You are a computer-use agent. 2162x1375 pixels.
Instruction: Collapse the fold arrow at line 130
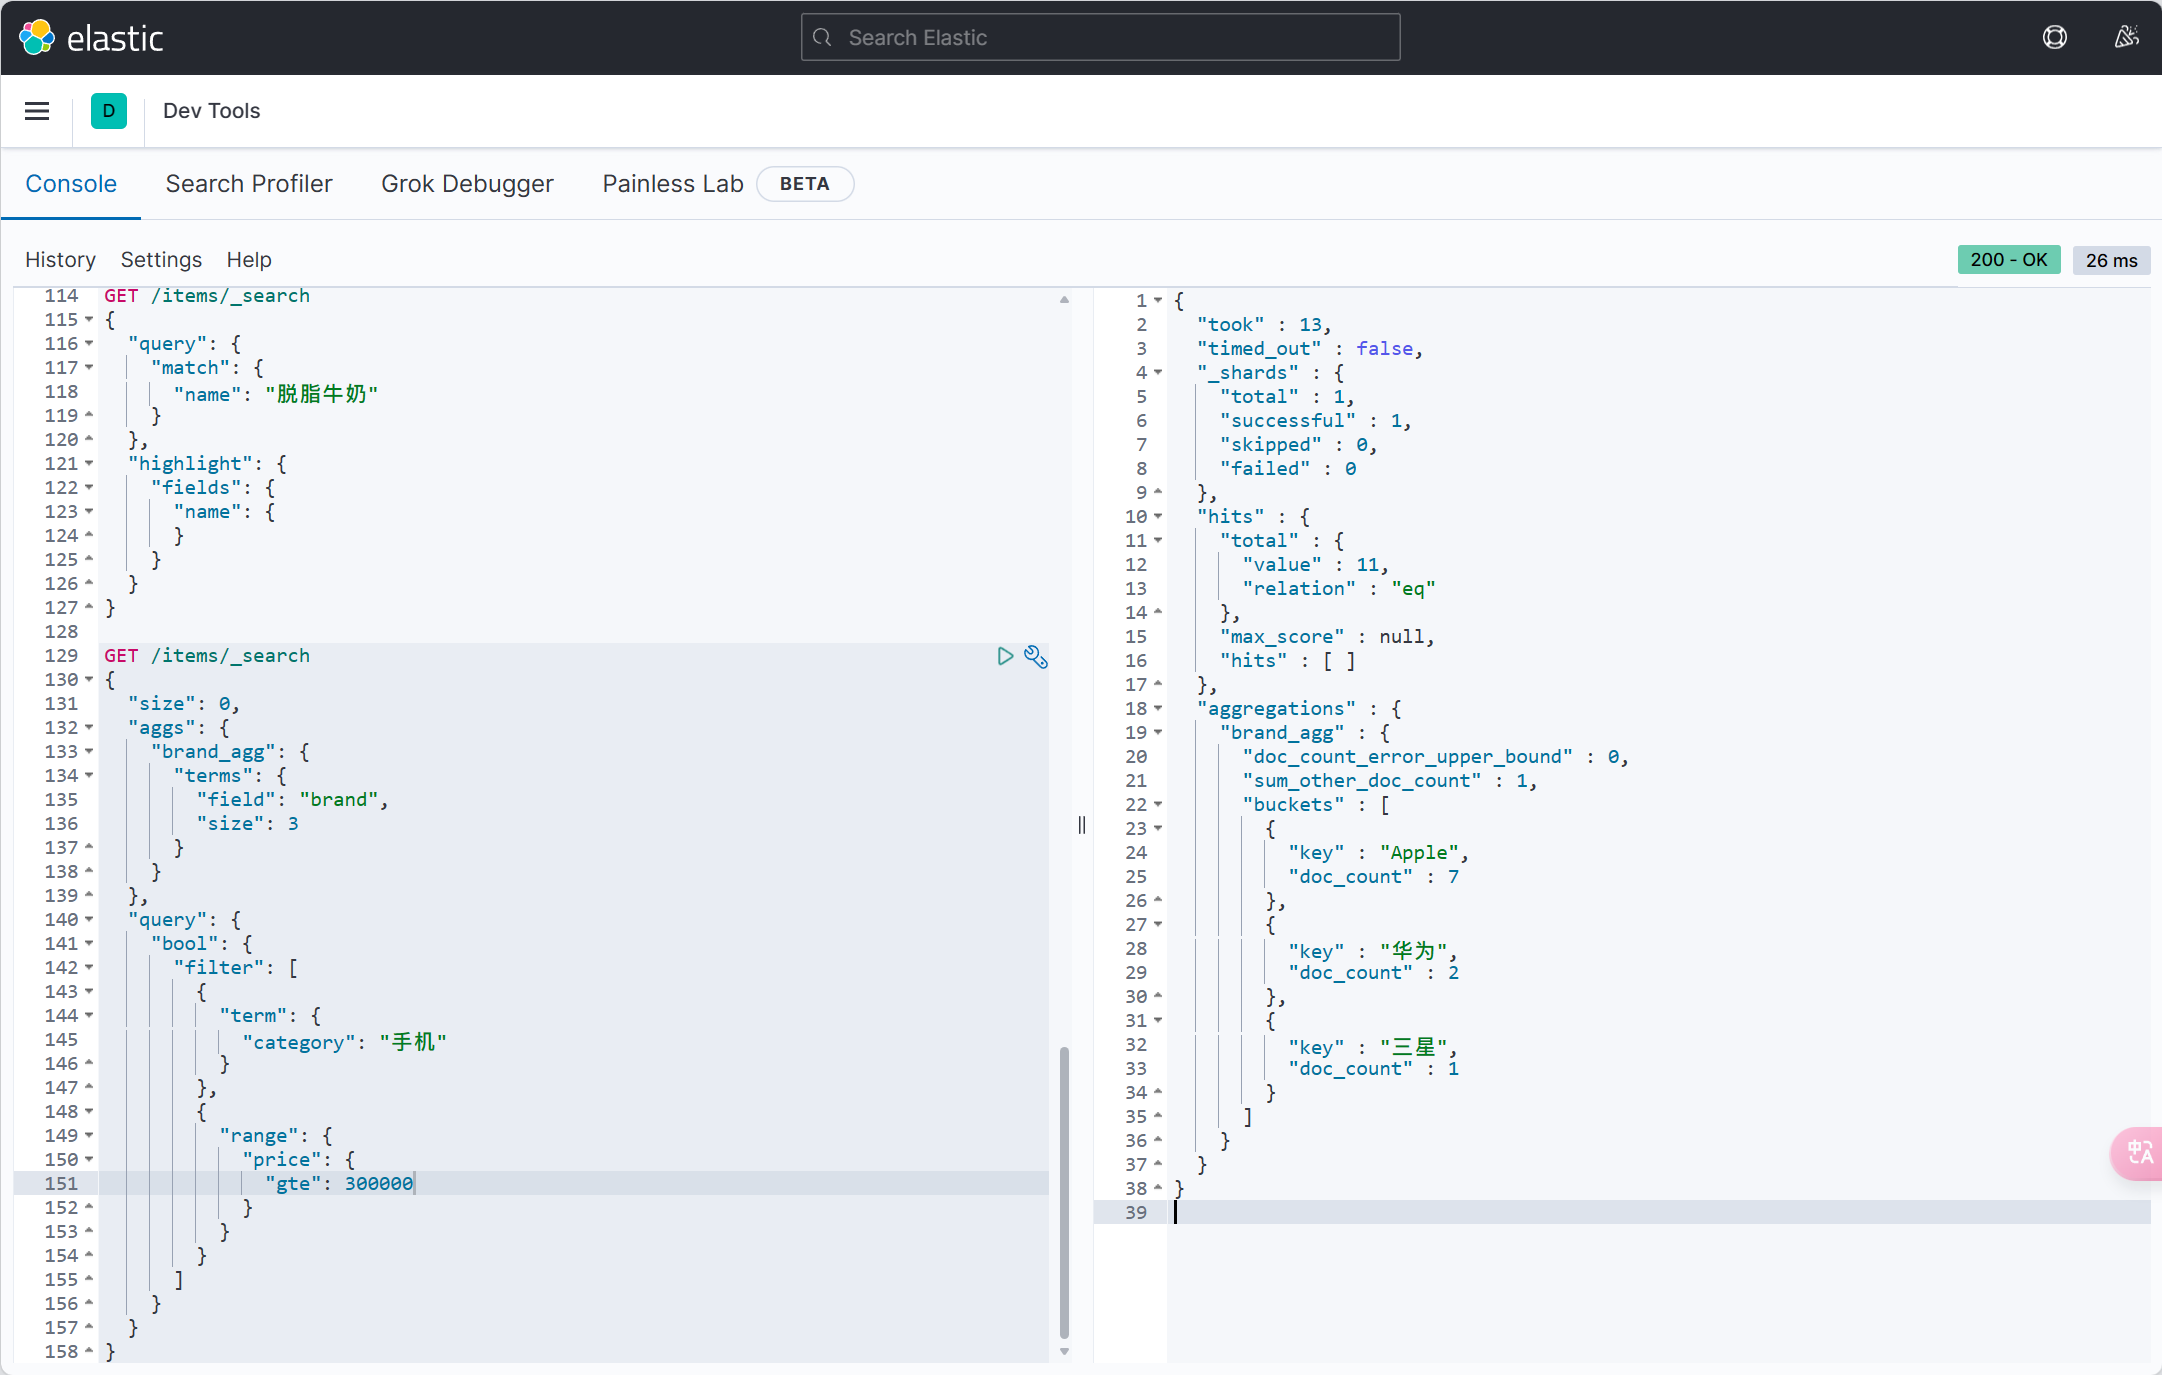pos(89,680)
